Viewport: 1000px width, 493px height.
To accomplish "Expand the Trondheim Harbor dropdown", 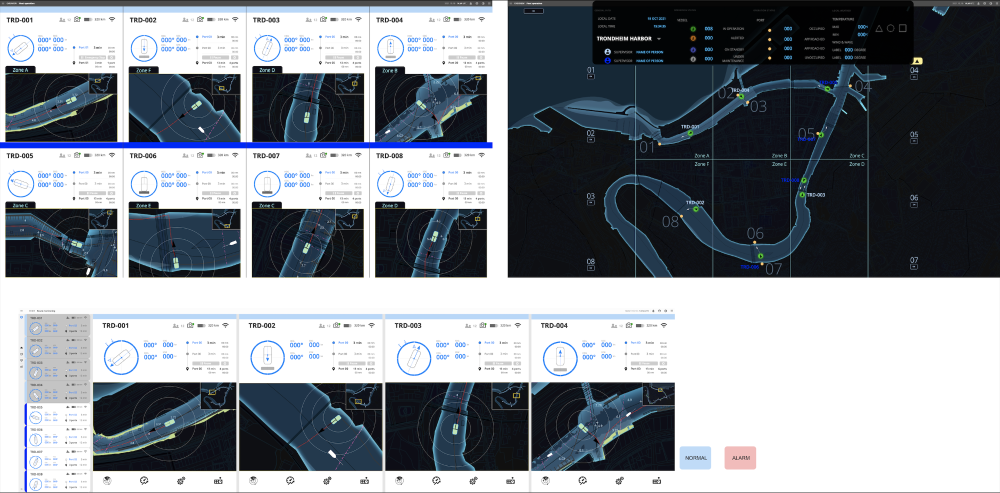I will pos(659,38).
